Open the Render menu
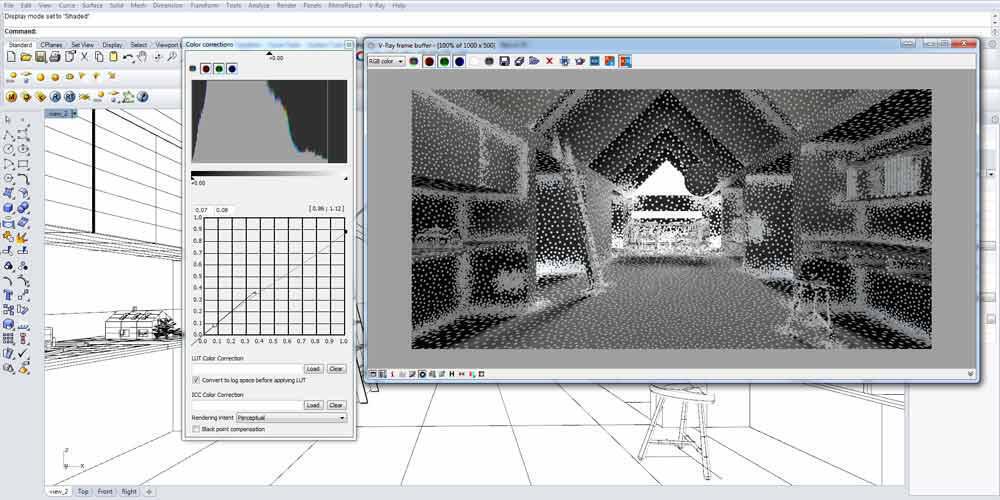Image resolution: width=1000 pixels, height=500 pixels. tap(286, 5)
